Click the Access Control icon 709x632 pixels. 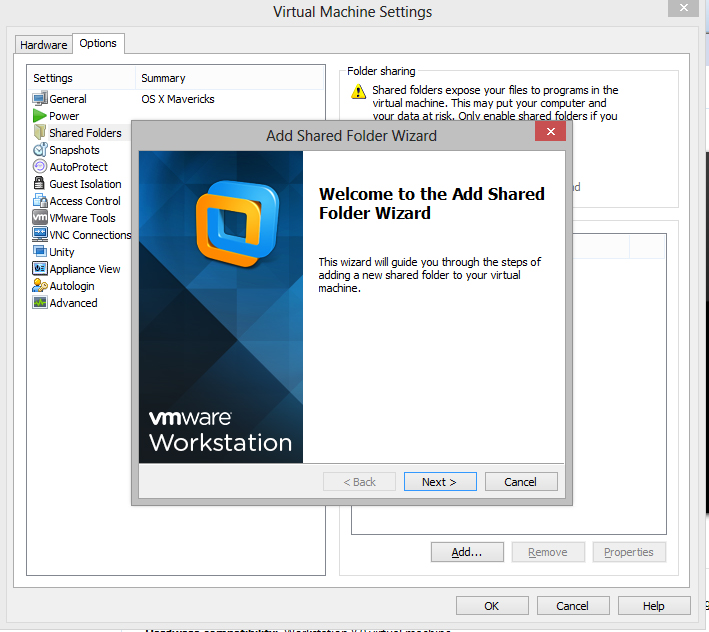pos(40,201)
